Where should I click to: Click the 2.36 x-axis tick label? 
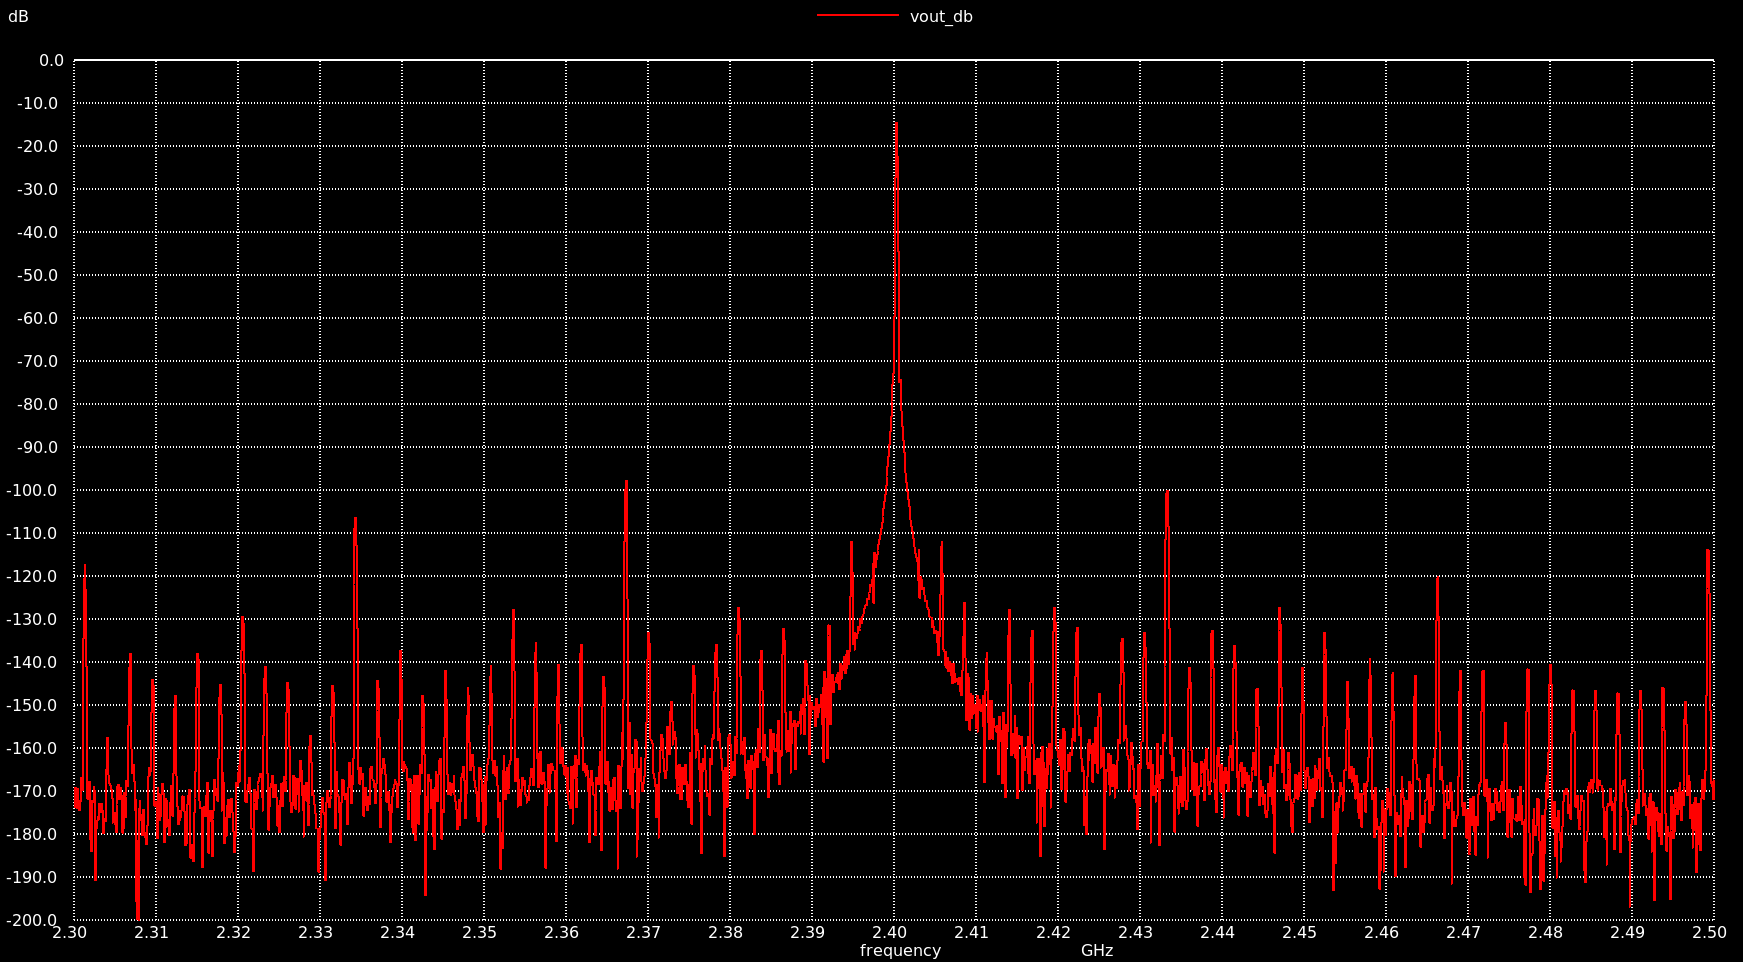pyautogui.click(x=562, y=933)
